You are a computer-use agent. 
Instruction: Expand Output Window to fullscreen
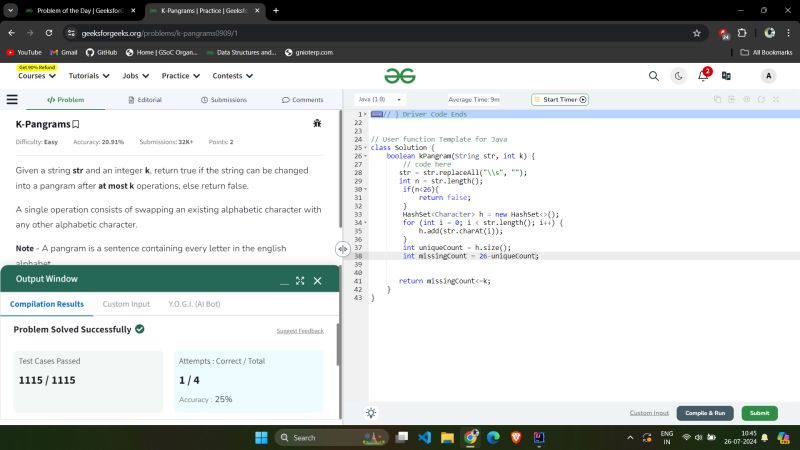[300, 281]
